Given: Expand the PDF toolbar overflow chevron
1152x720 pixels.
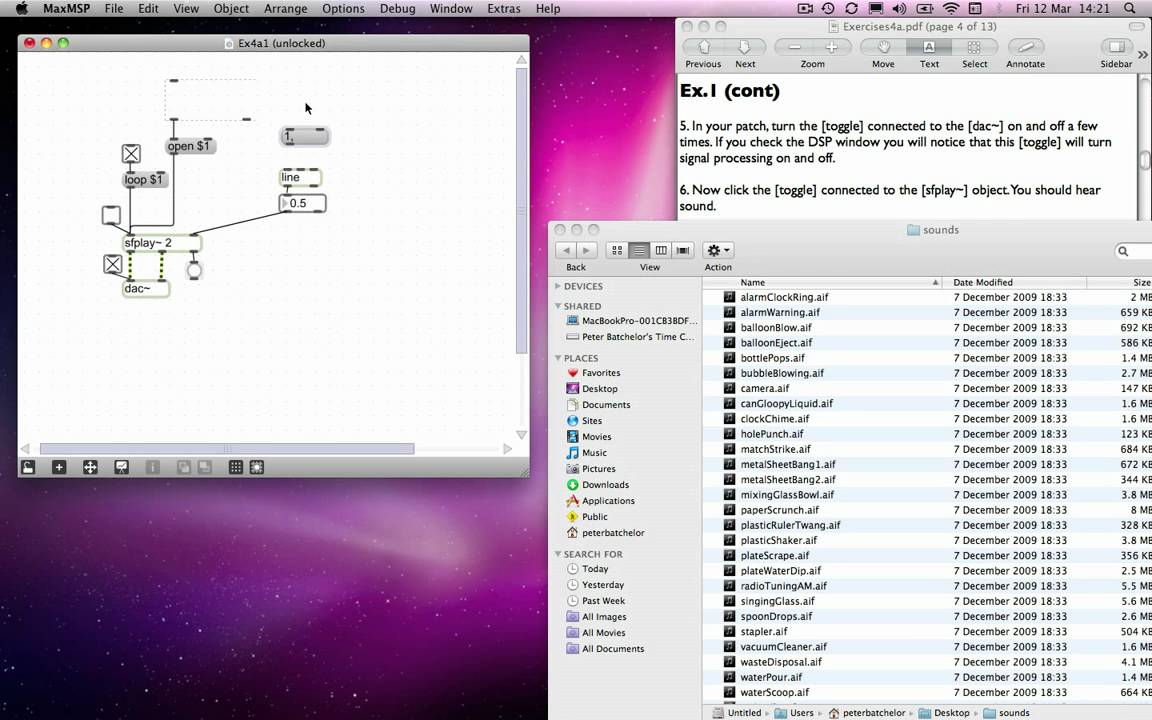Looking at the screenshot, I should pyautogui.click(x=1142, y=54).
